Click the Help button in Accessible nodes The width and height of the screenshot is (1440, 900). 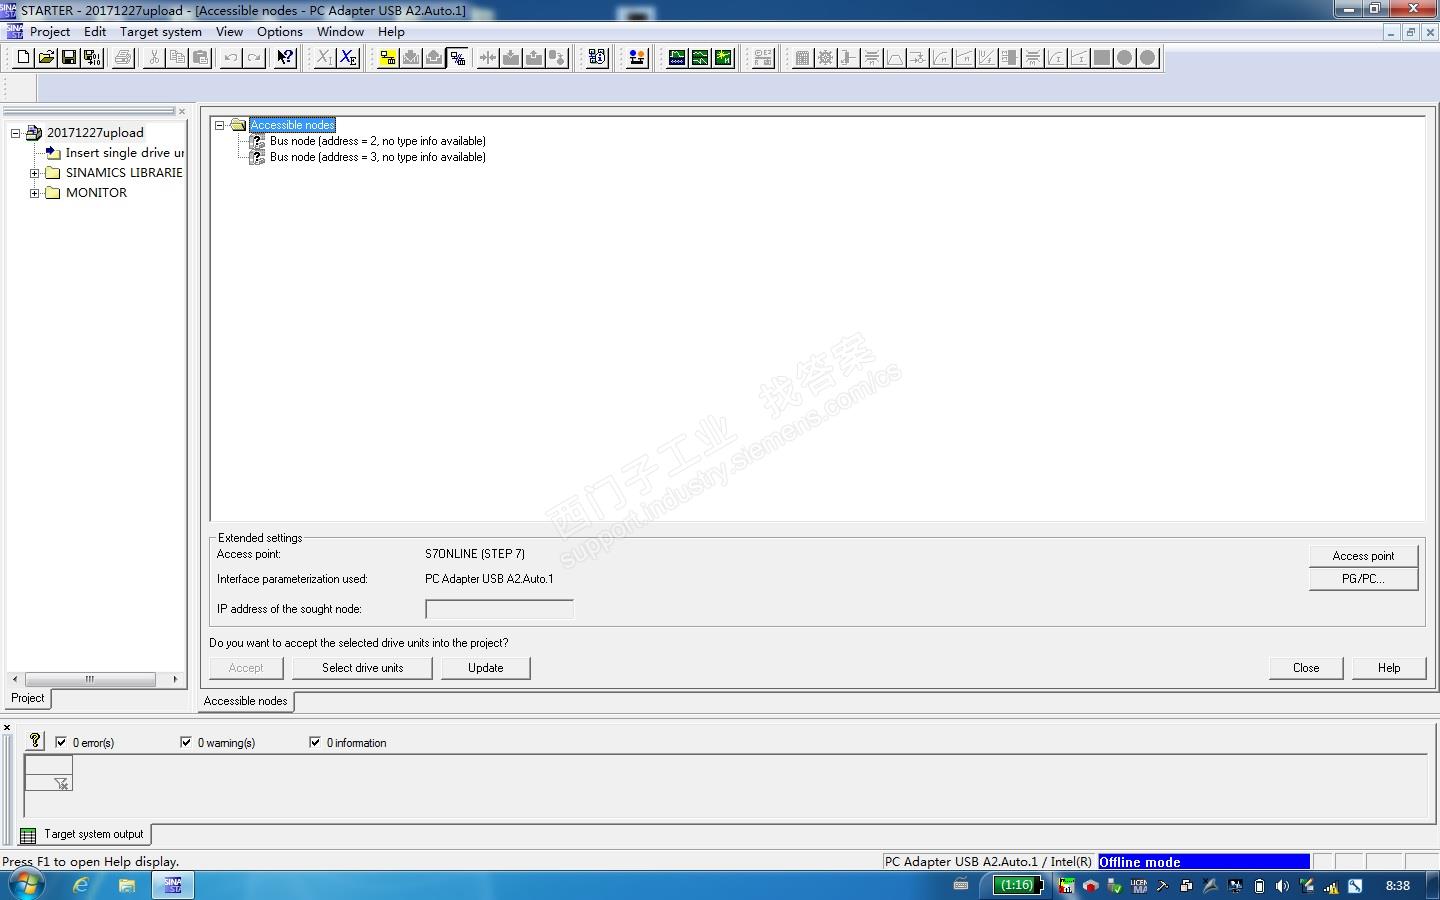(1389, 668)
